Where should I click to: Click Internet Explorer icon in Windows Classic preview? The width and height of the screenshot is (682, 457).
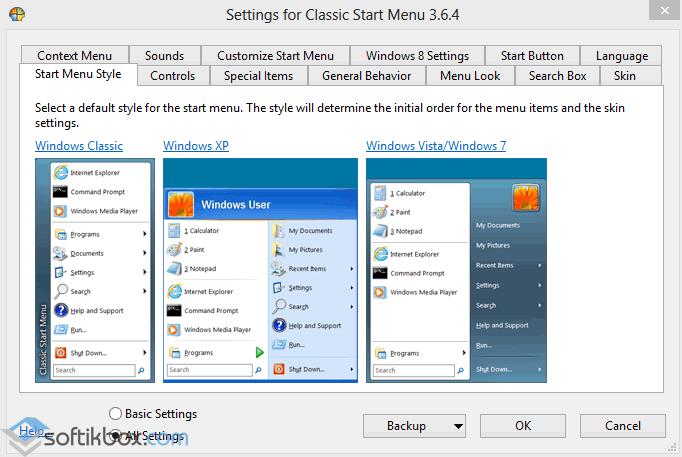(60, 173)
